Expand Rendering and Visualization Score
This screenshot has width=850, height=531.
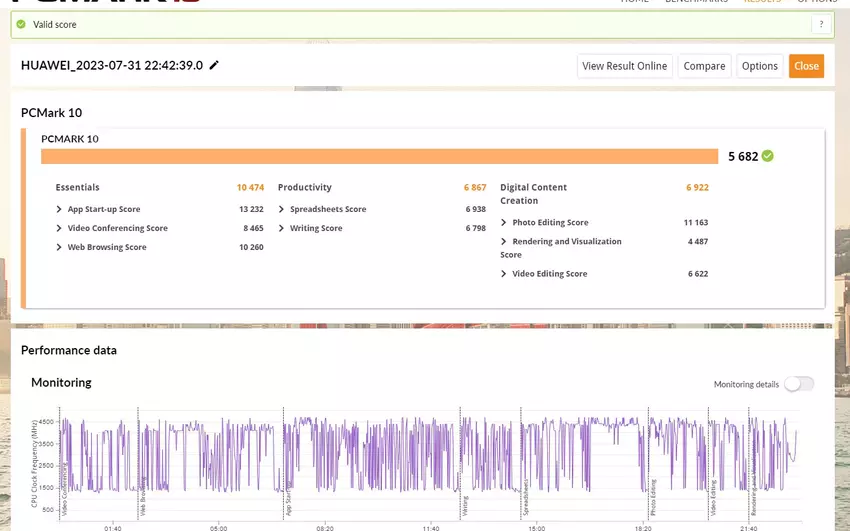(505, 242)
